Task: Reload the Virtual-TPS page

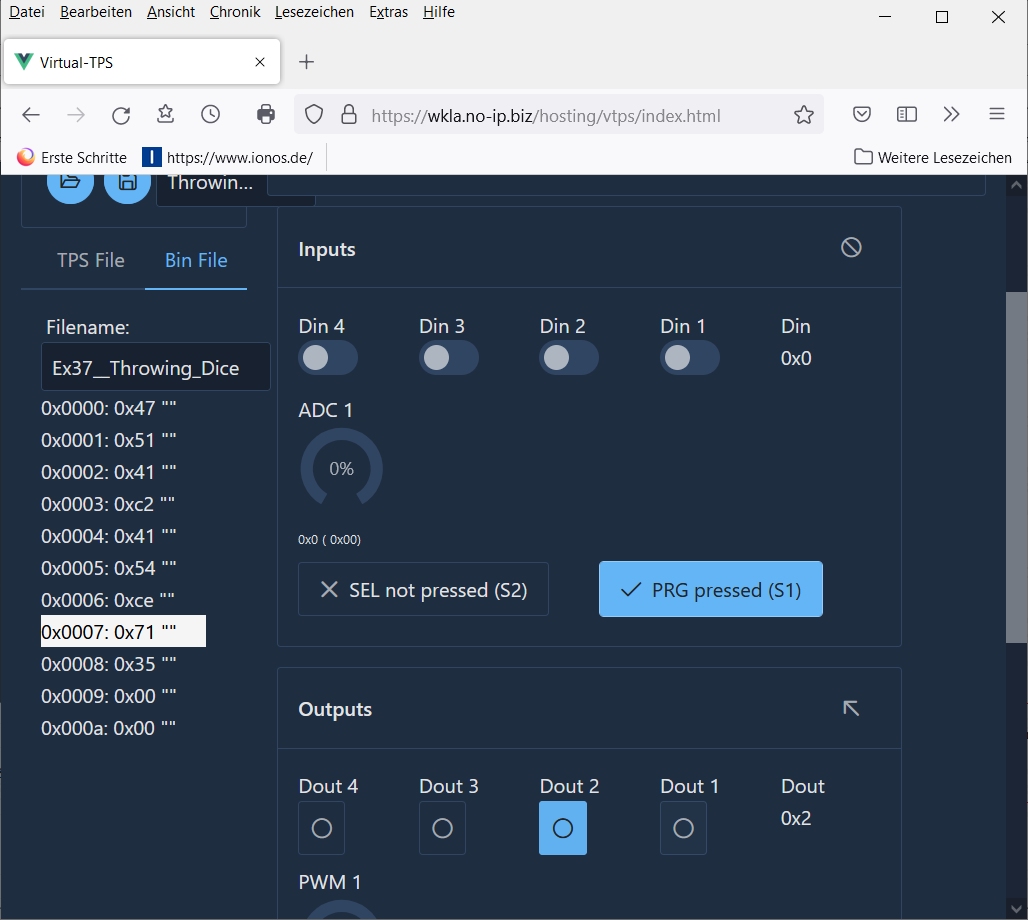Action: (121, 115)
